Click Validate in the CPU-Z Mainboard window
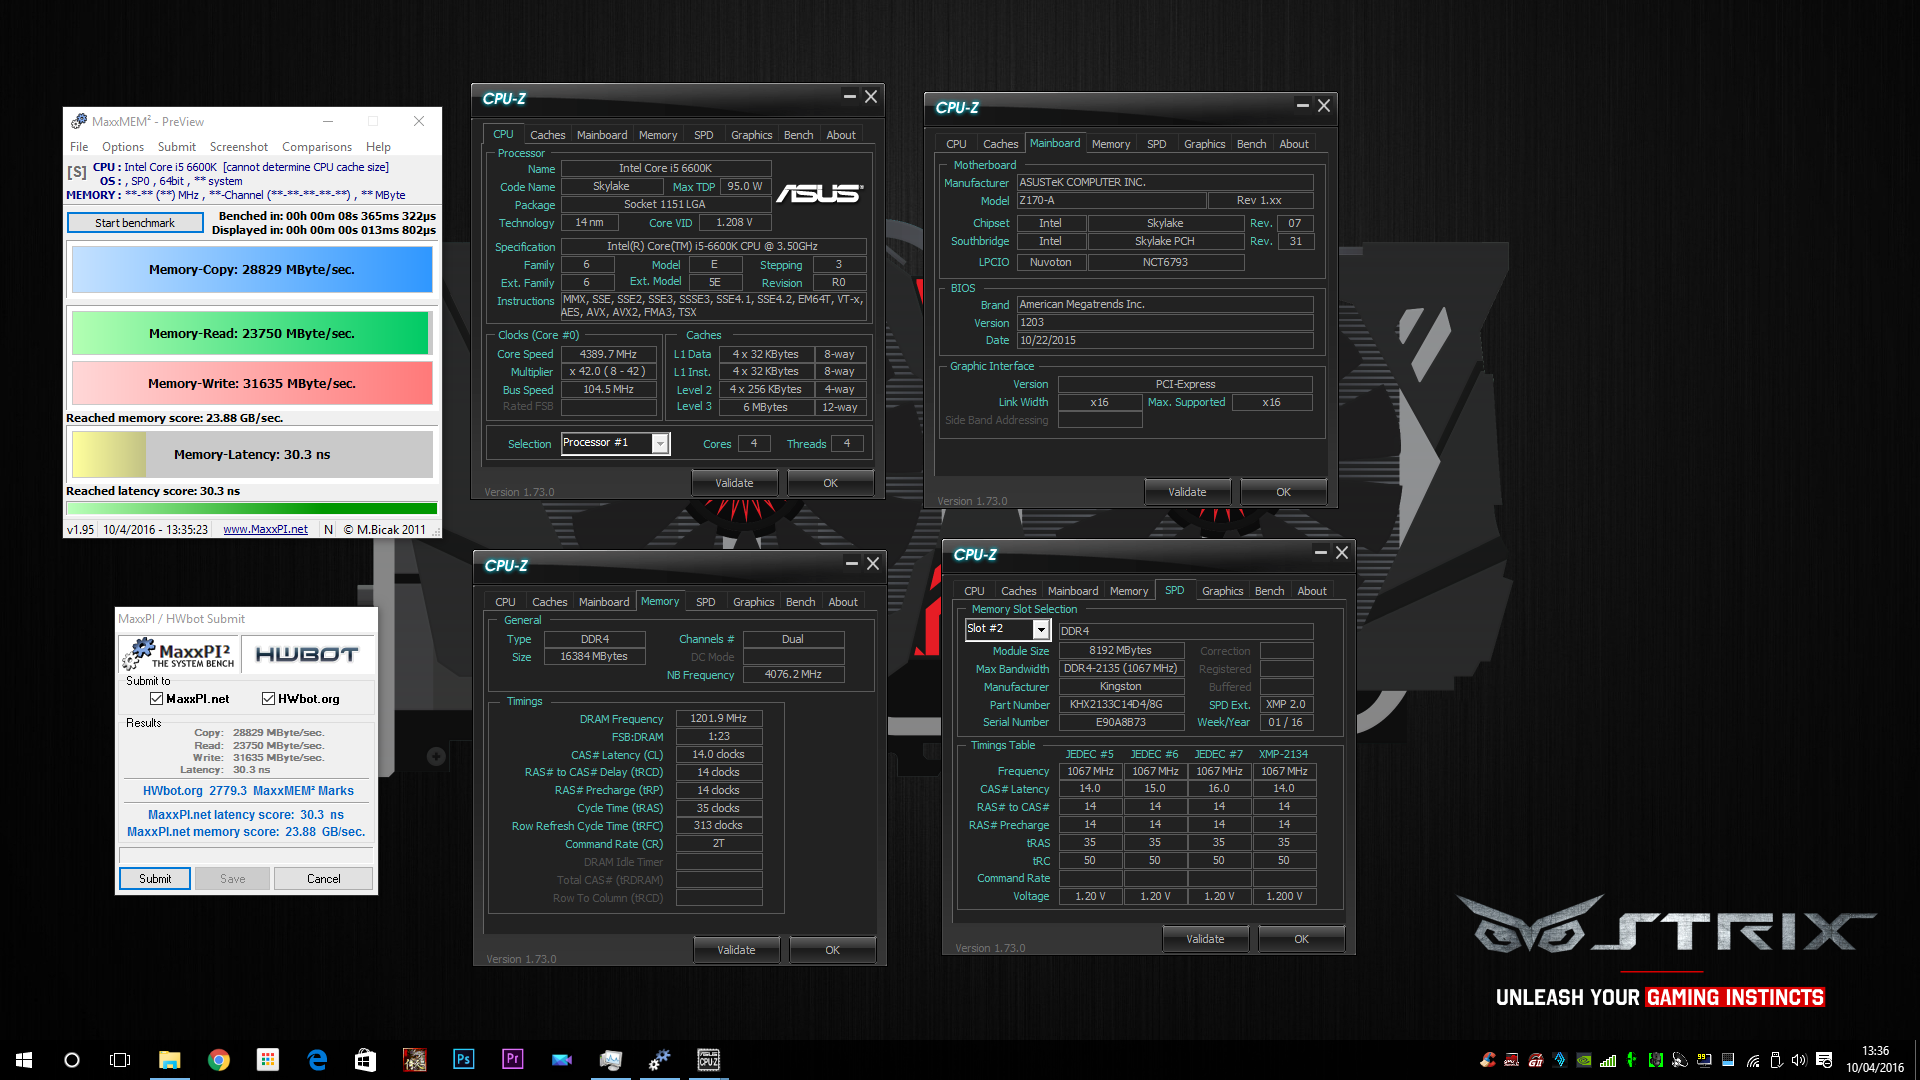Viewport: 1920px width, 1080px height. click(1187, 492)
